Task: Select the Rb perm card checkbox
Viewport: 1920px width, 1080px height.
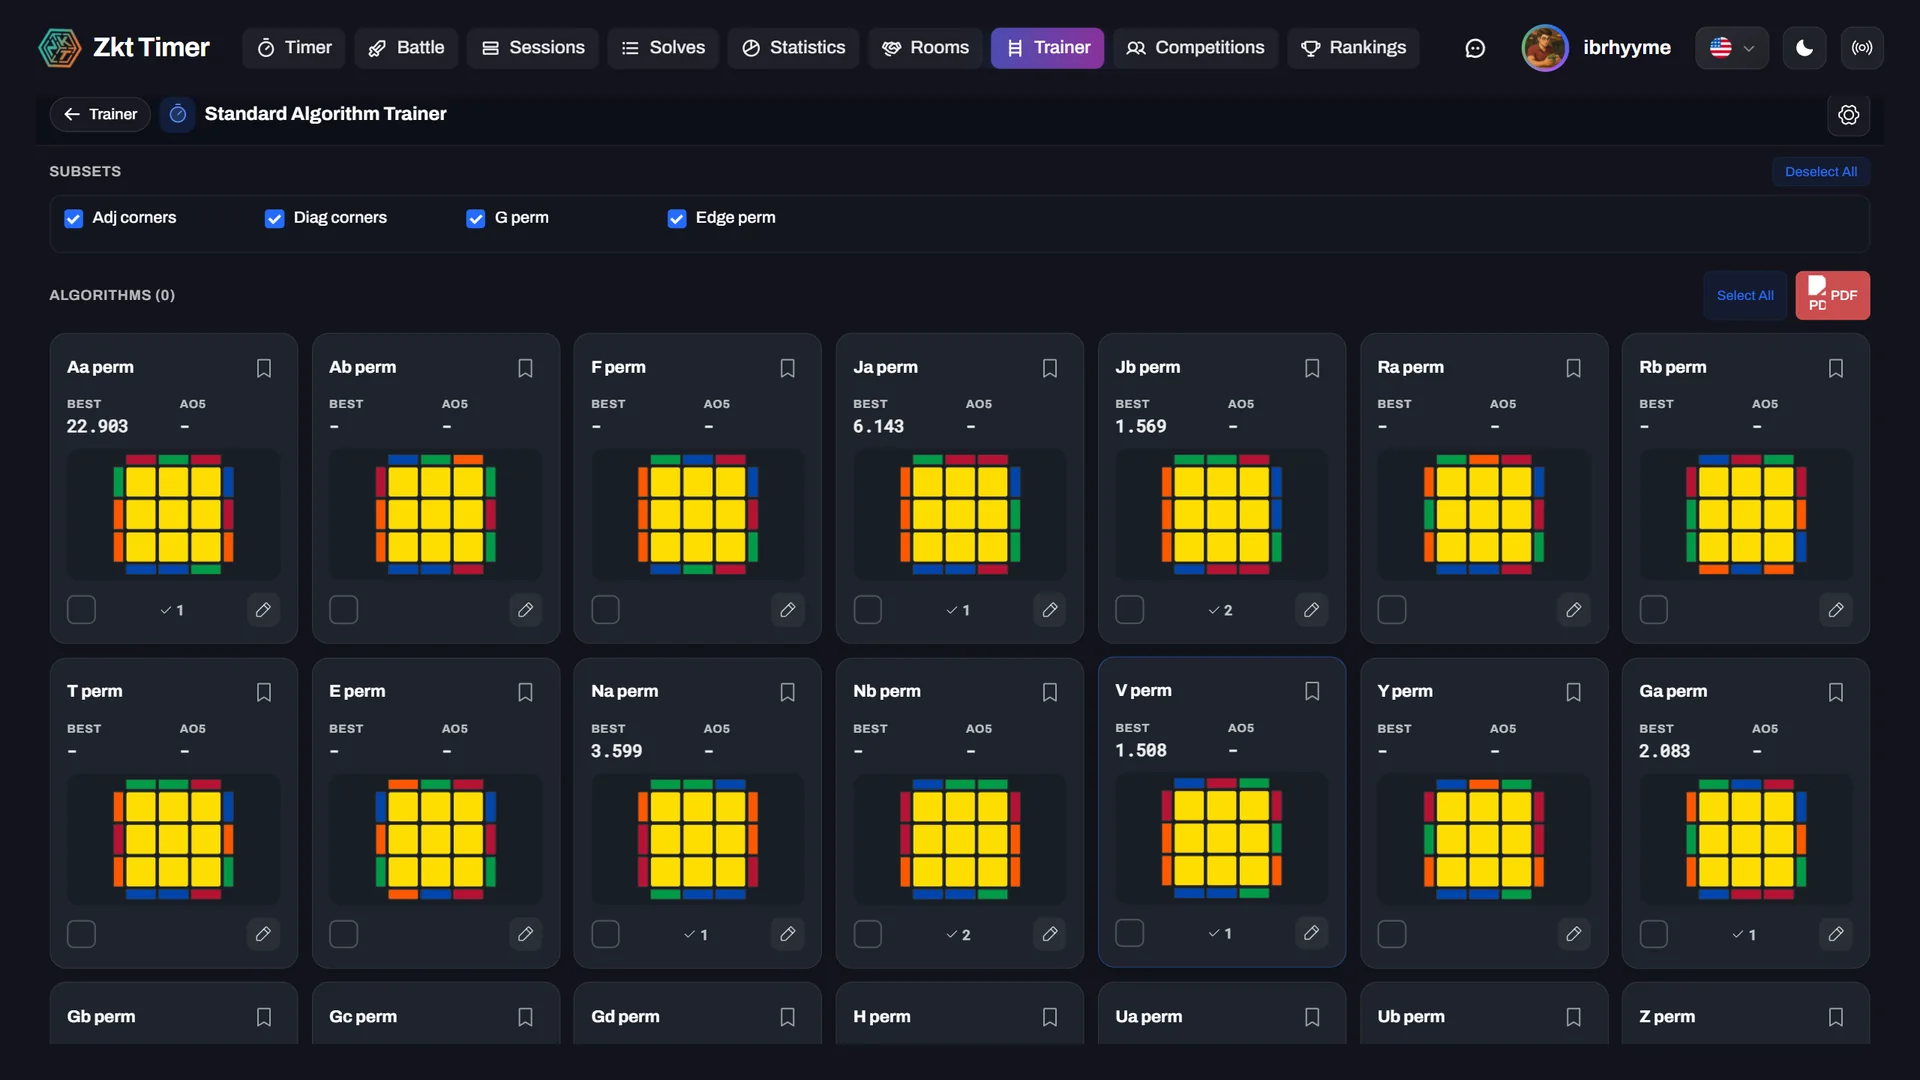Action: pos(1654,610)
